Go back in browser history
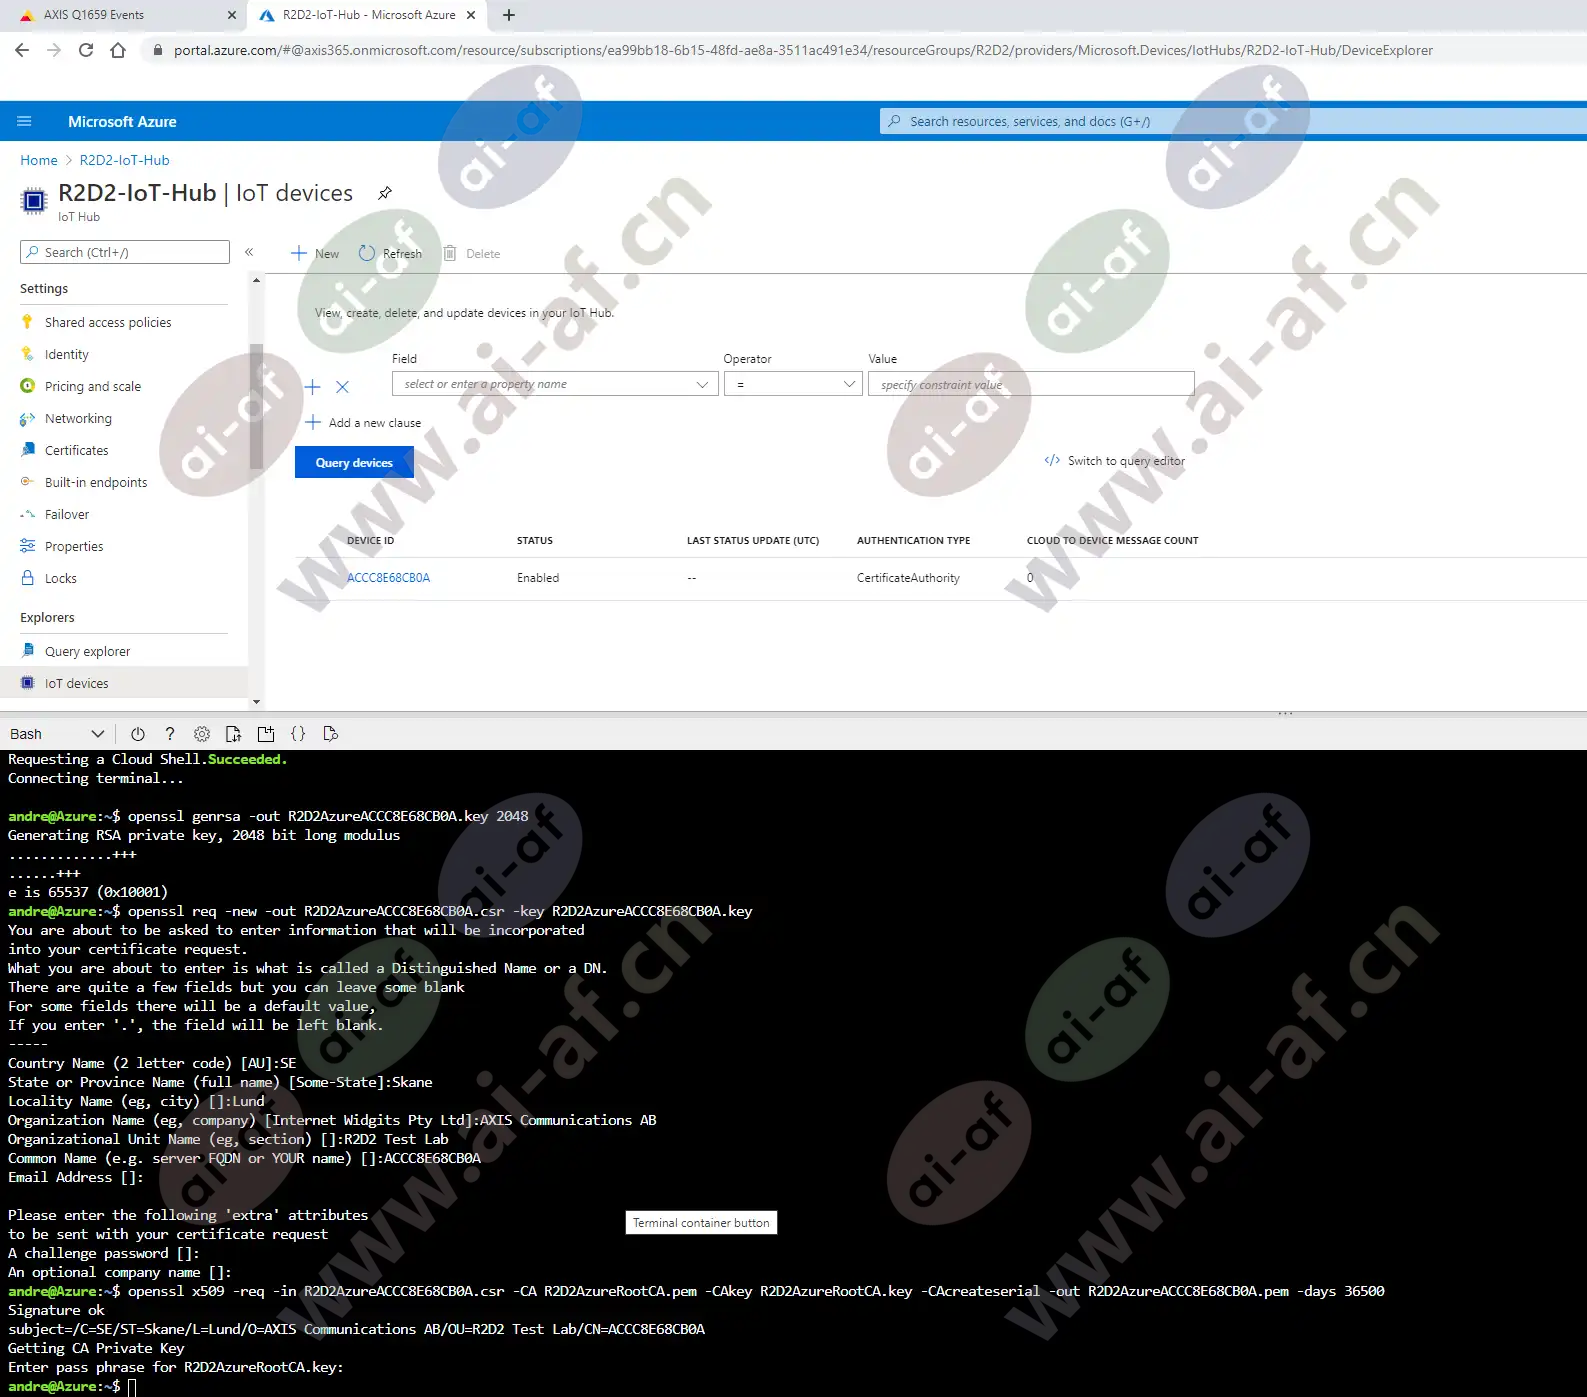This screenshot has width=1587, height=1397. coord(22,50)
